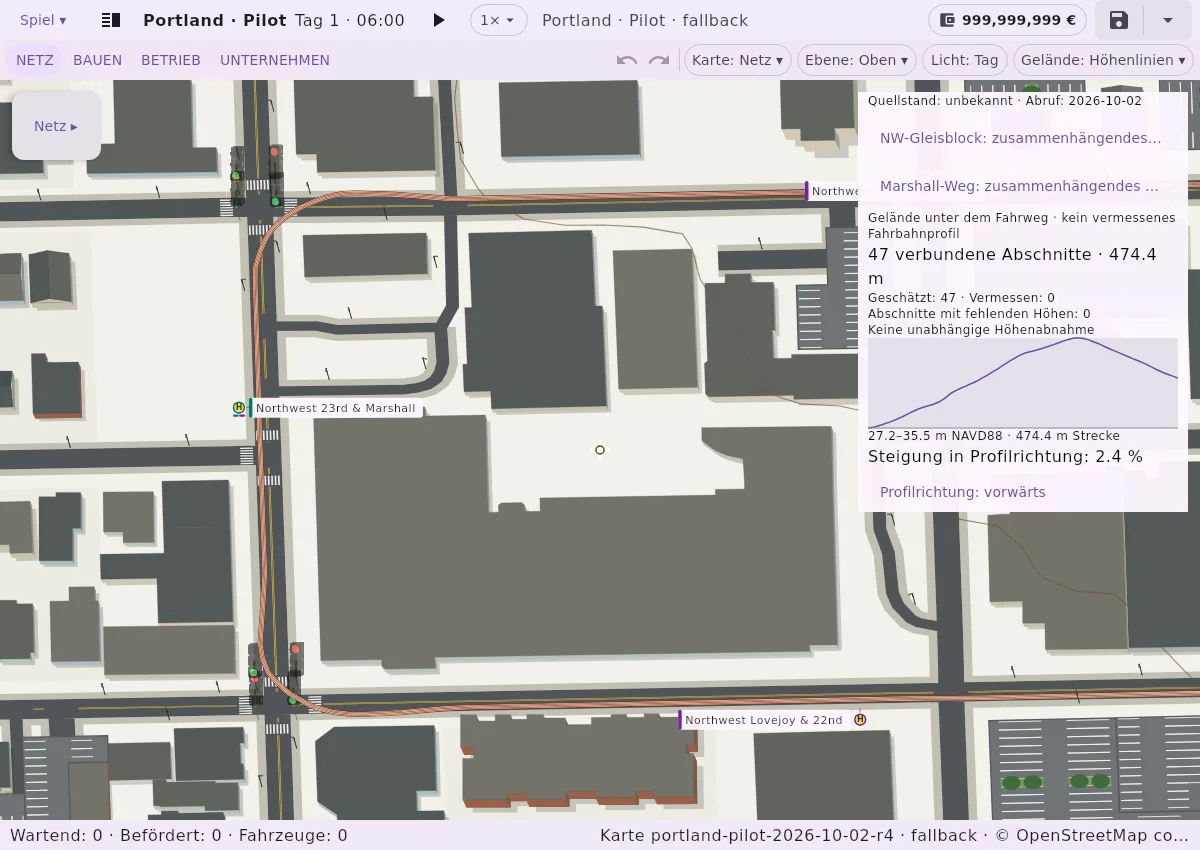Select the map center point marker
This screenshot has height=850, width=1200.
pyautogui.click(x=600, y=450)
